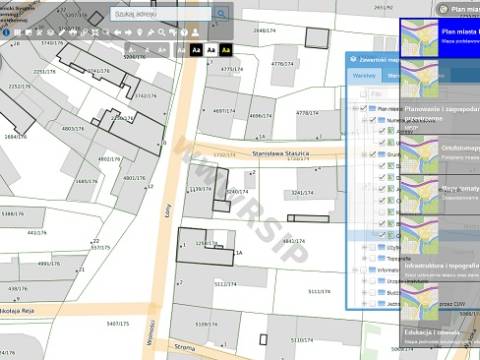Click the Stanisława Staszica street label

281,153
